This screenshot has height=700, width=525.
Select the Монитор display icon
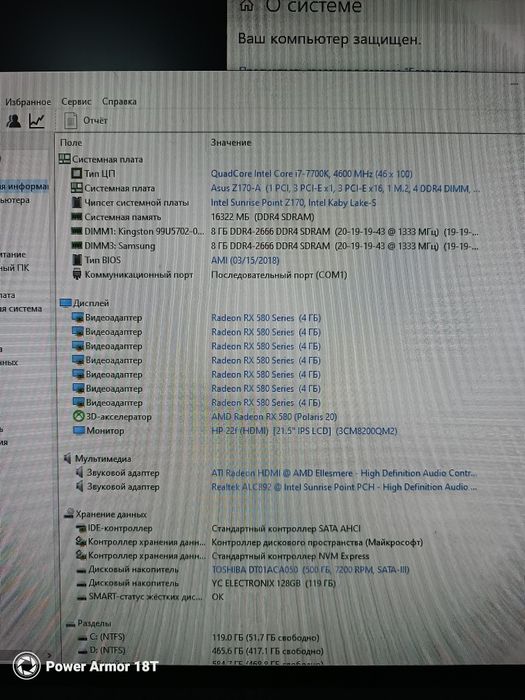[x=79, y=430]
